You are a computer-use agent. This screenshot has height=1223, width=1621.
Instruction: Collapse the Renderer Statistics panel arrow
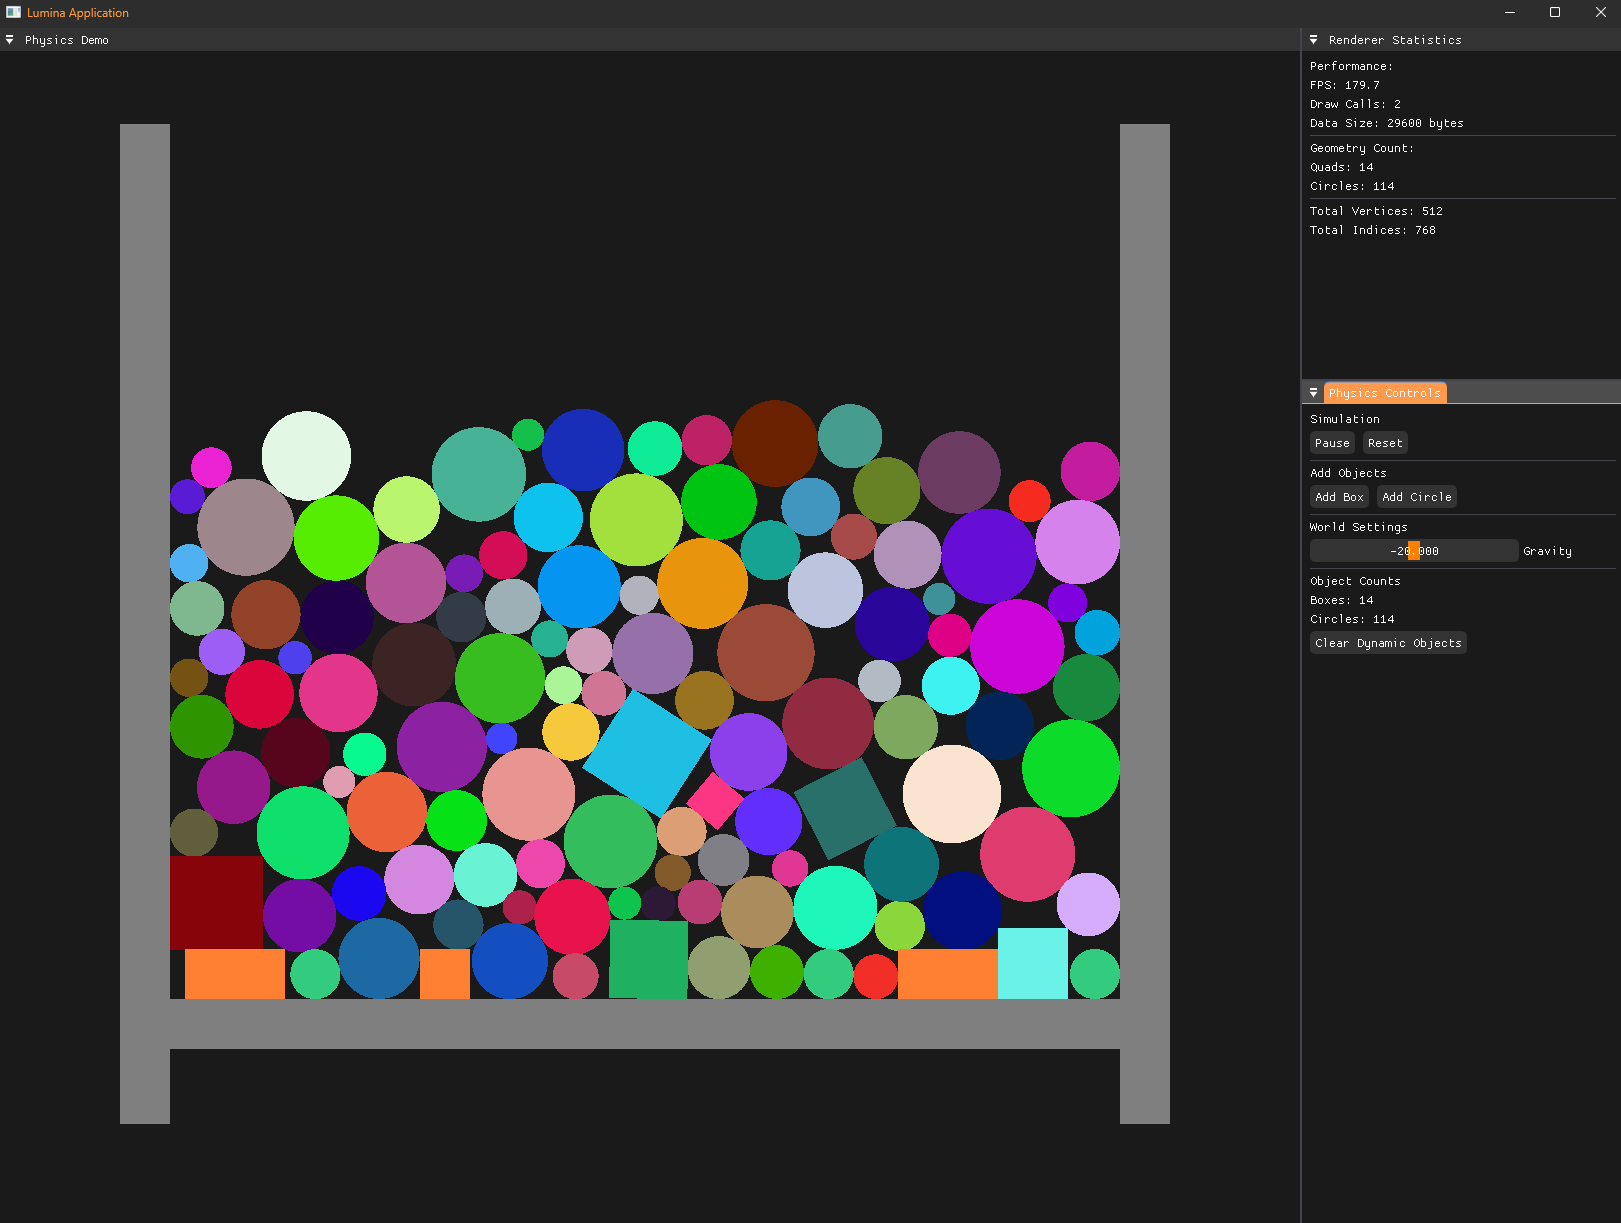pyautogui.click(x=1313, y=40)
